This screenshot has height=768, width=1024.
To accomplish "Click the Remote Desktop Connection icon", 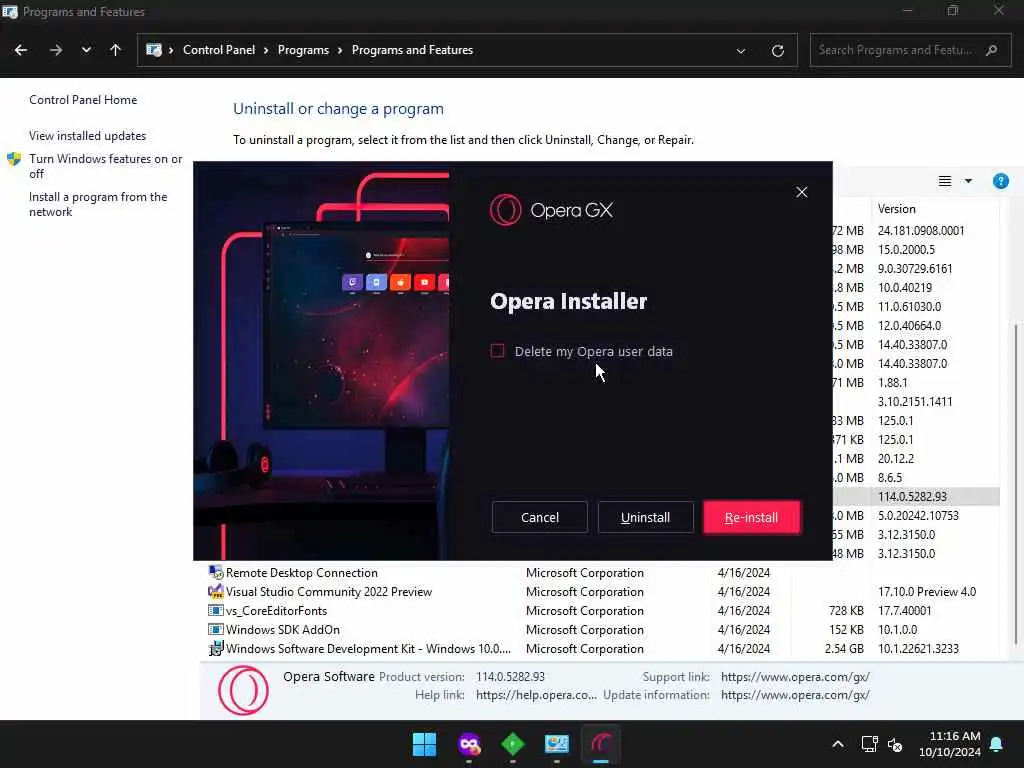I will 216,572.
